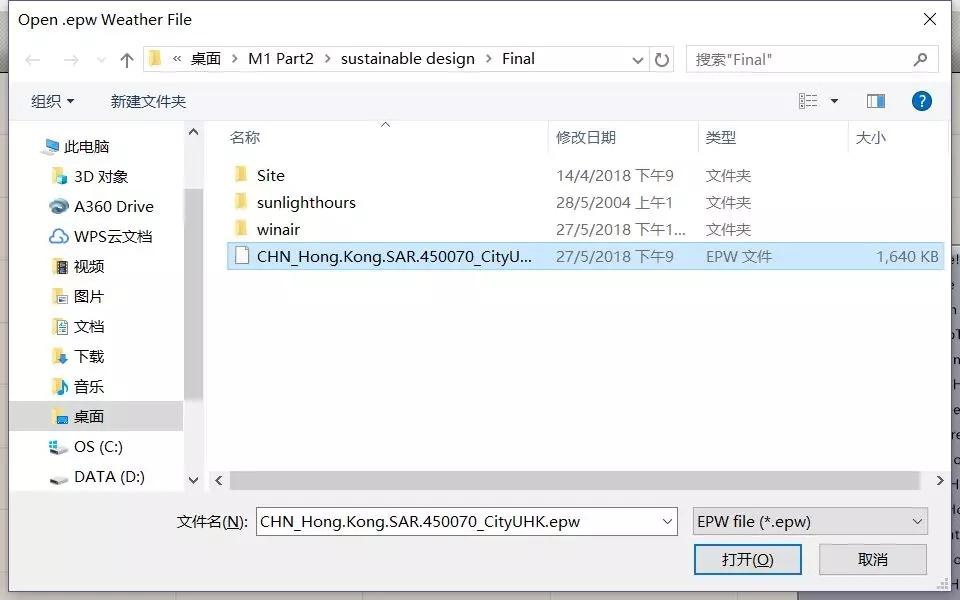Click the address bar folder icon
This screenshot has height=600, width=960.
pyautogui.click(x=155, y=59)
